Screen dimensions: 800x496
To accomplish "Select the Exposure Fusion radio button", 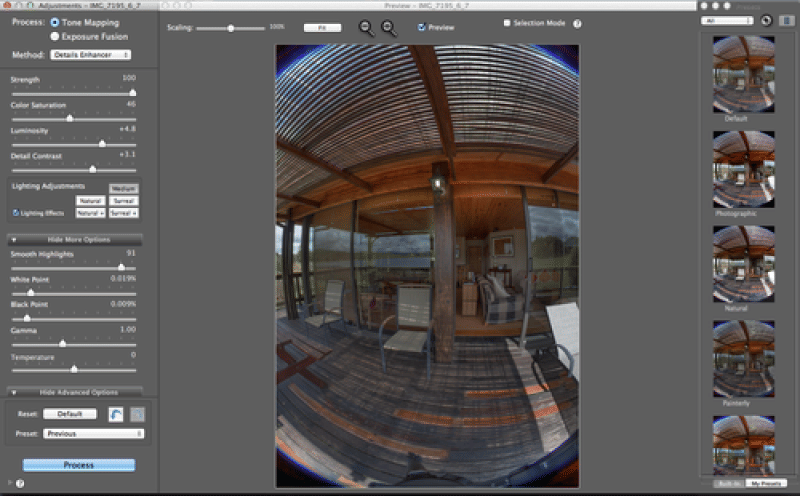I will (54, 36).
